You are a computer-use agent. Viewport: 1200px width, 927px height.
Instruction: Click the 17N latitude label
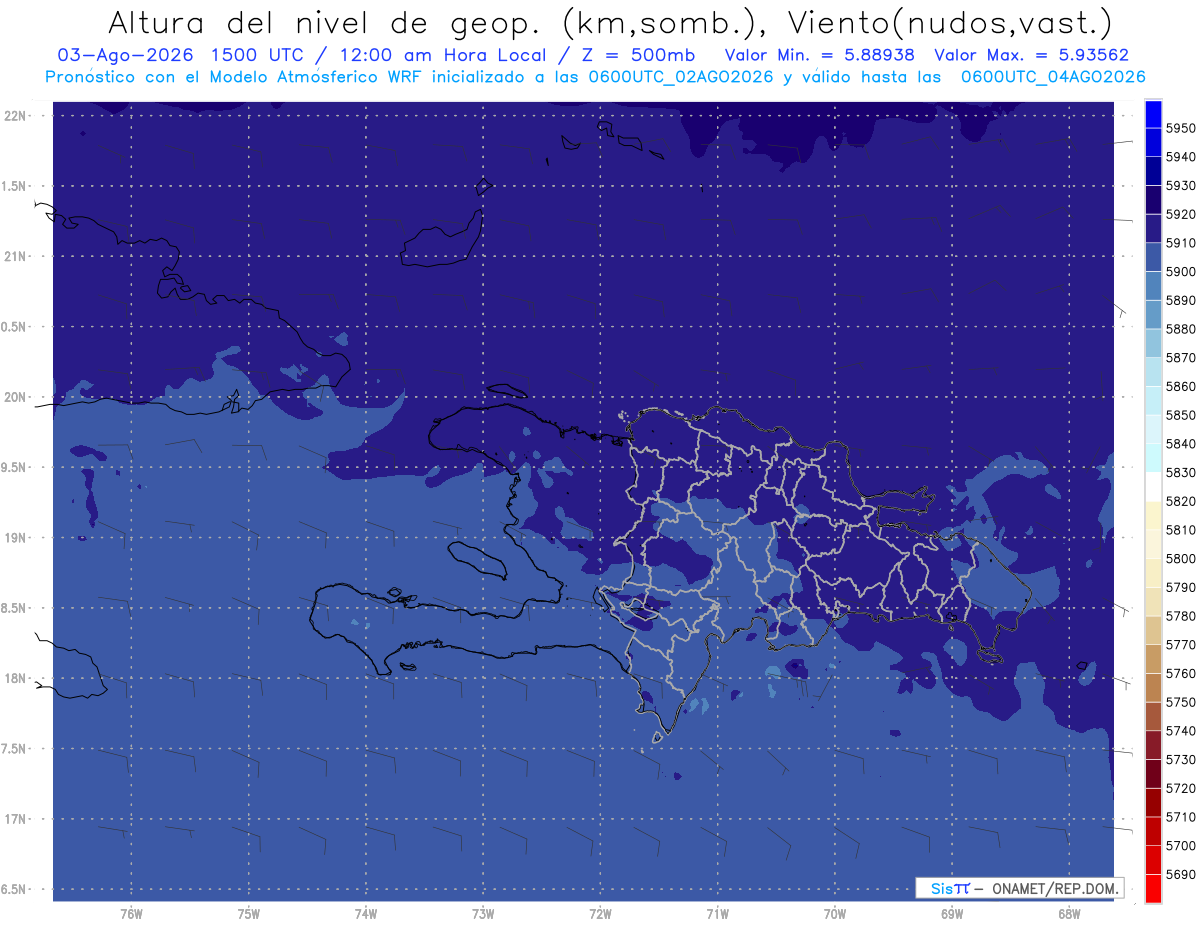16,819
